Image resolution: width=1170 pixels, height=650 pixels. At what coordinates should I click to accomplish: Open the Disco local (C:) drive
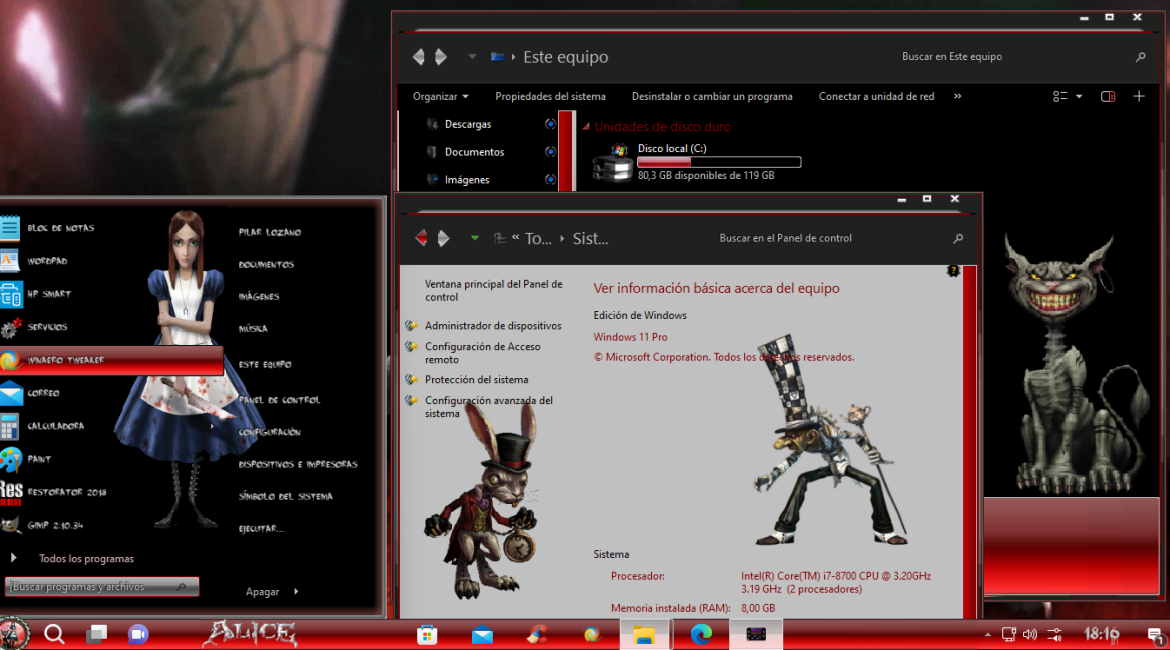(671, 149)
